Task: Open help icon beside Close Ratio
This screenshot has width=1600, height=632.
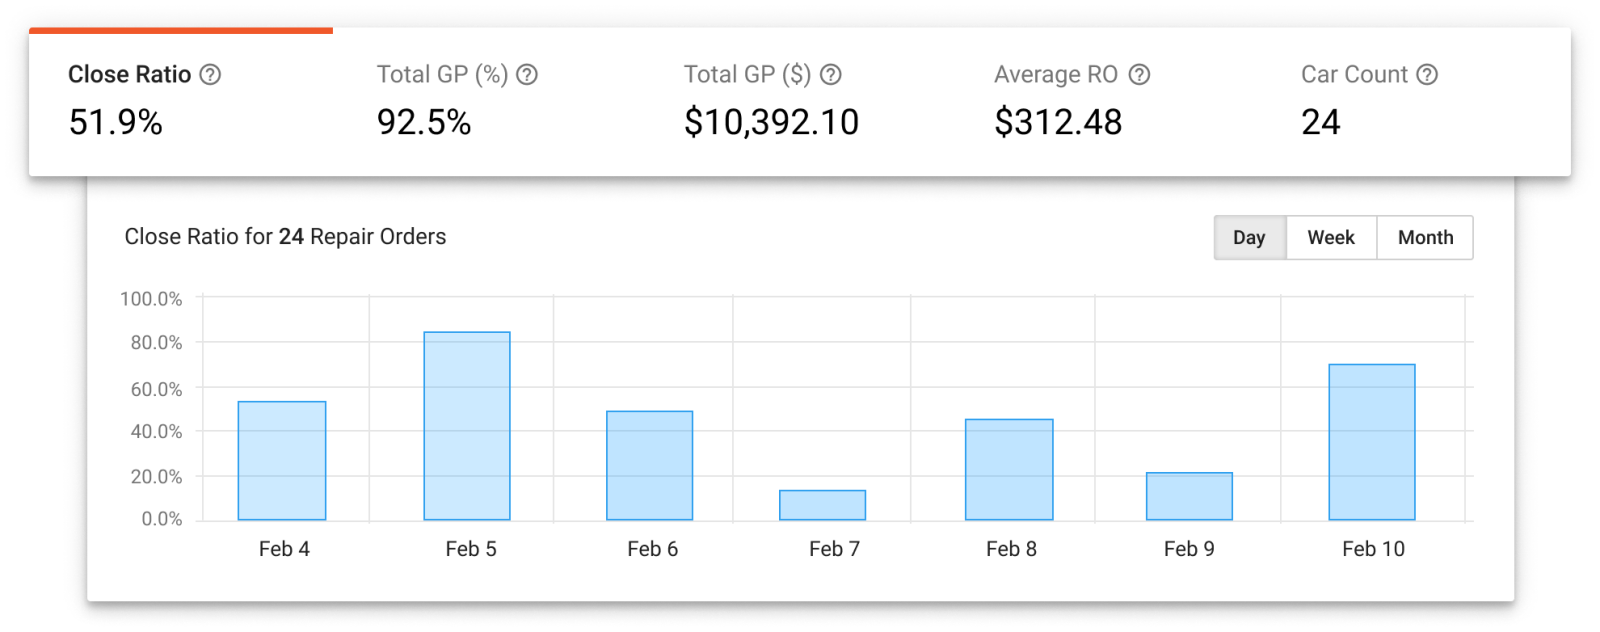Action: coord(210,75)
